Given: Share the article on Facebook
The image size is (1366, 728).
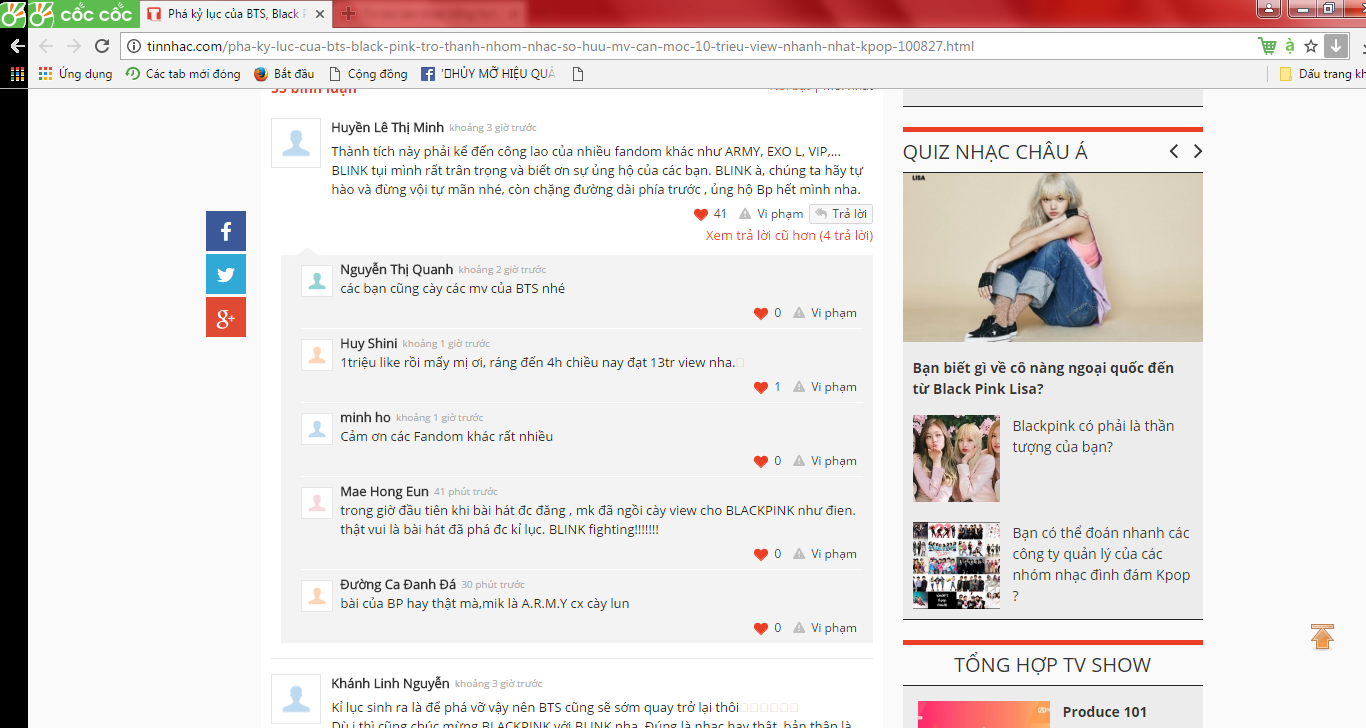Looking at the screenshot, I should click(x=226, y=231).
